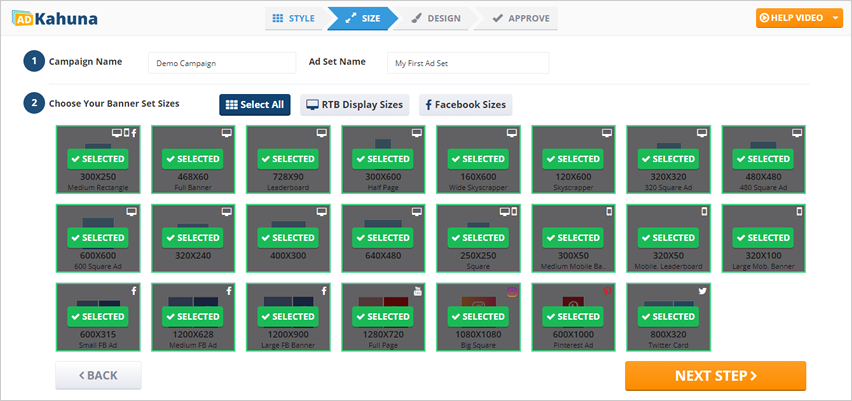Image resolution: width=852 pixels, height=401 pixels.
Task: Click the Instagram icon on 1080X1080 tile
Action: pyautogui.click(x=512, y=291)
